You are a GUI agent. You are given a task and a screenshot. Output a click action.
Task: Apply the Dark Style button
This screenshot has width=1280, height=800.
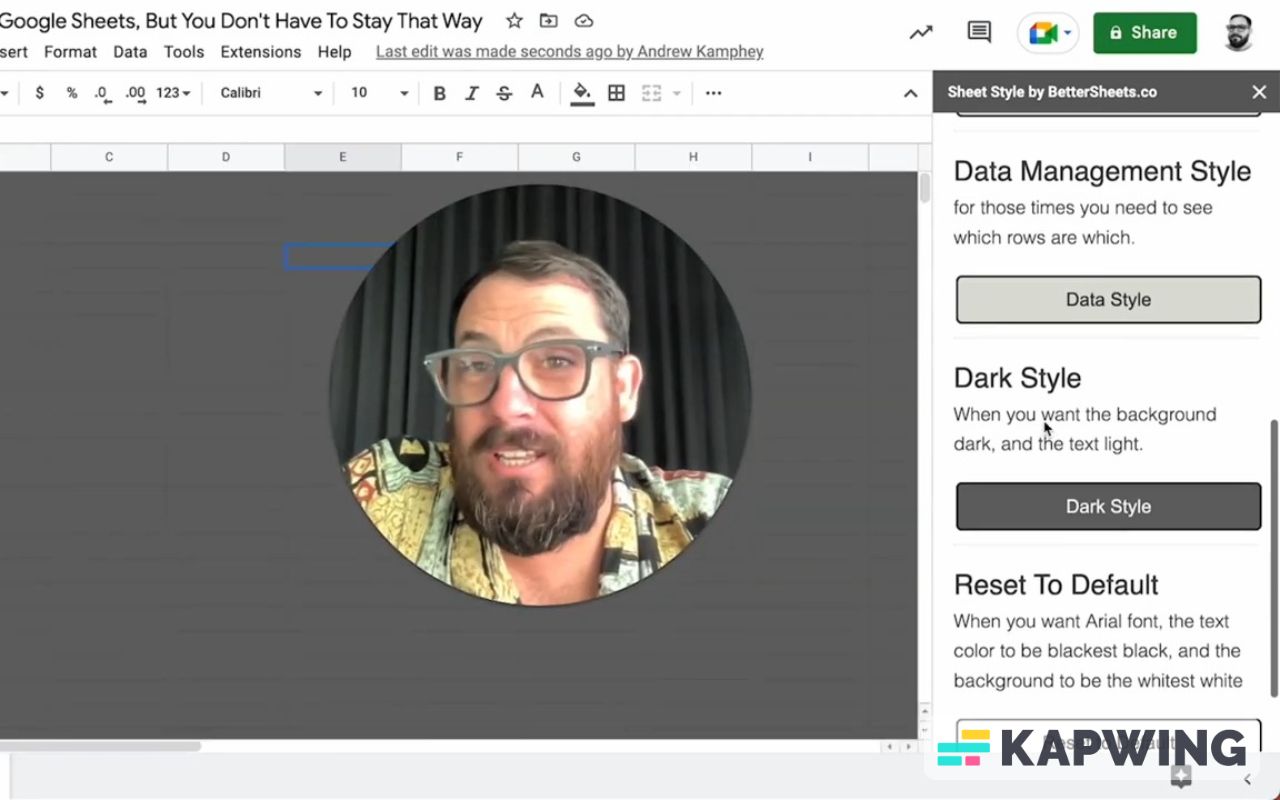pos(1108,507)
